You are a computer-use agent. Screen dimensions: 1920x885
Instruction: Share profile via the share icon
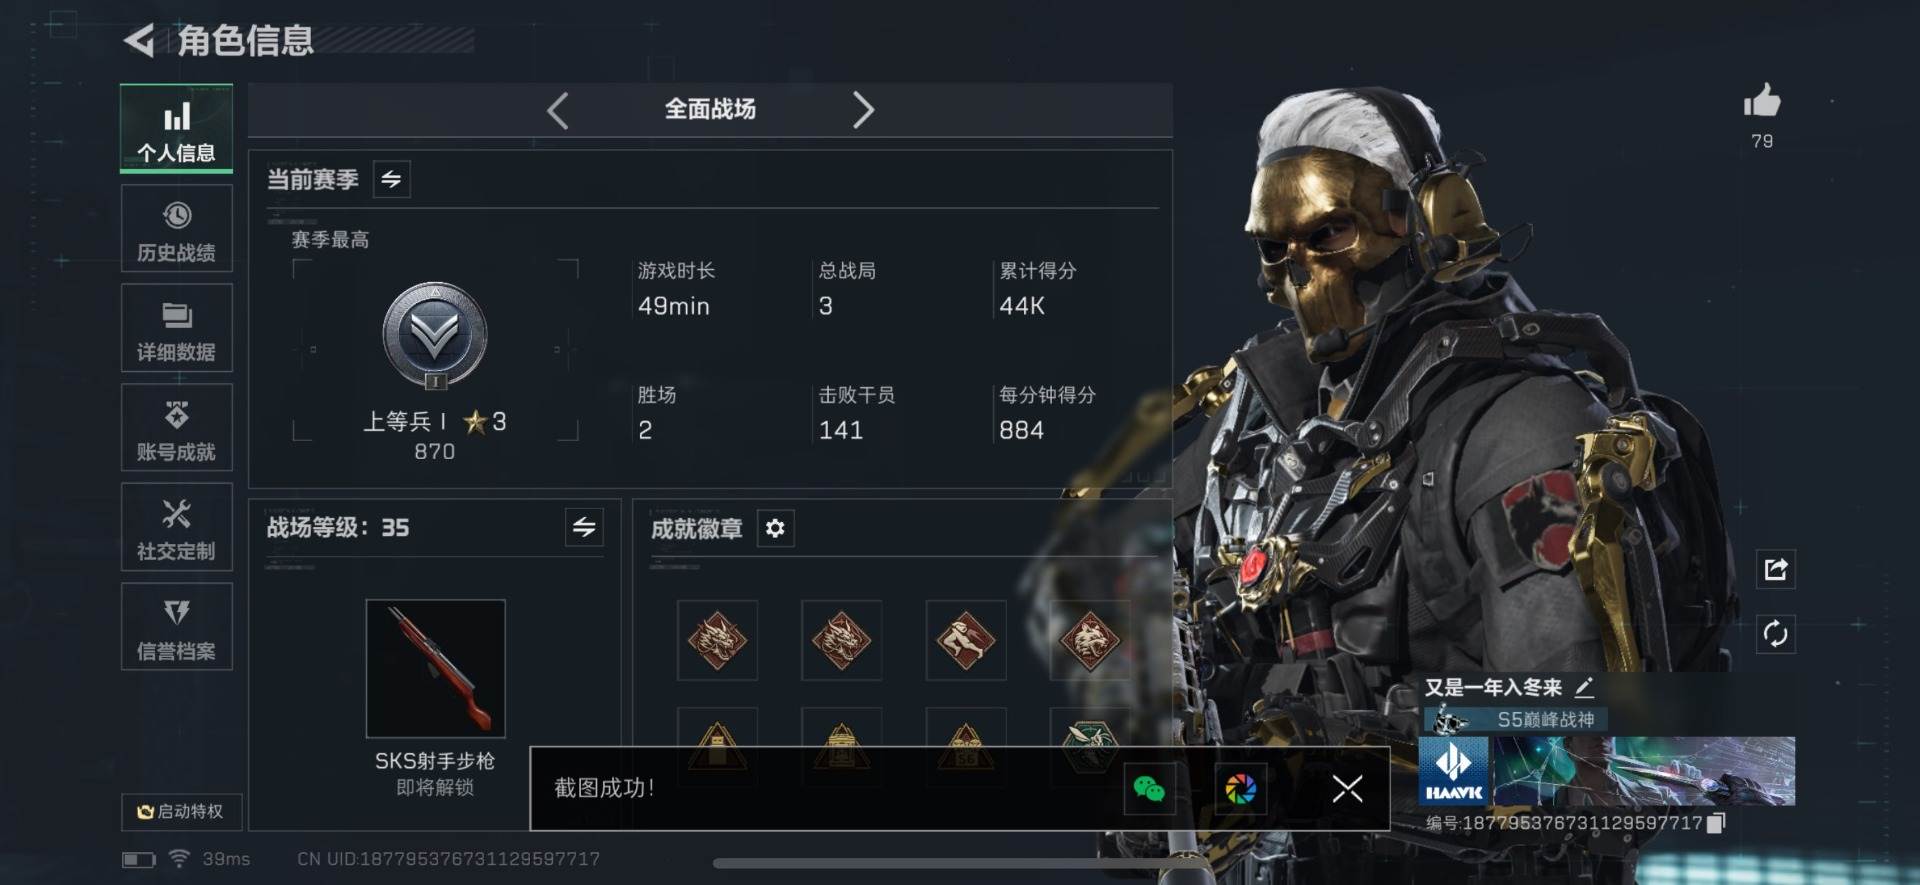1776,569
